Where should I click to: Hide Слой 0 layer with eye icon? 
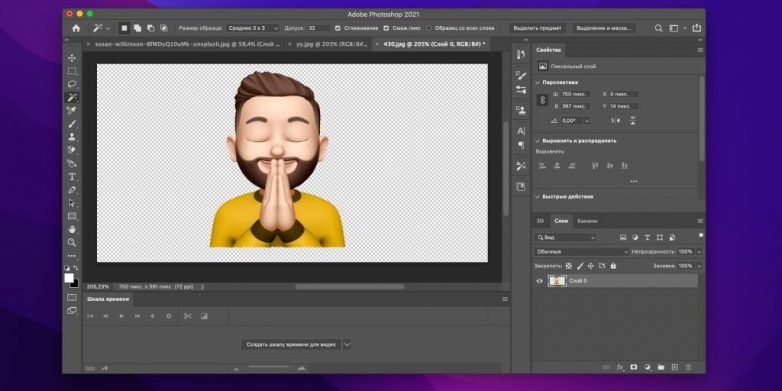point(539,281)
